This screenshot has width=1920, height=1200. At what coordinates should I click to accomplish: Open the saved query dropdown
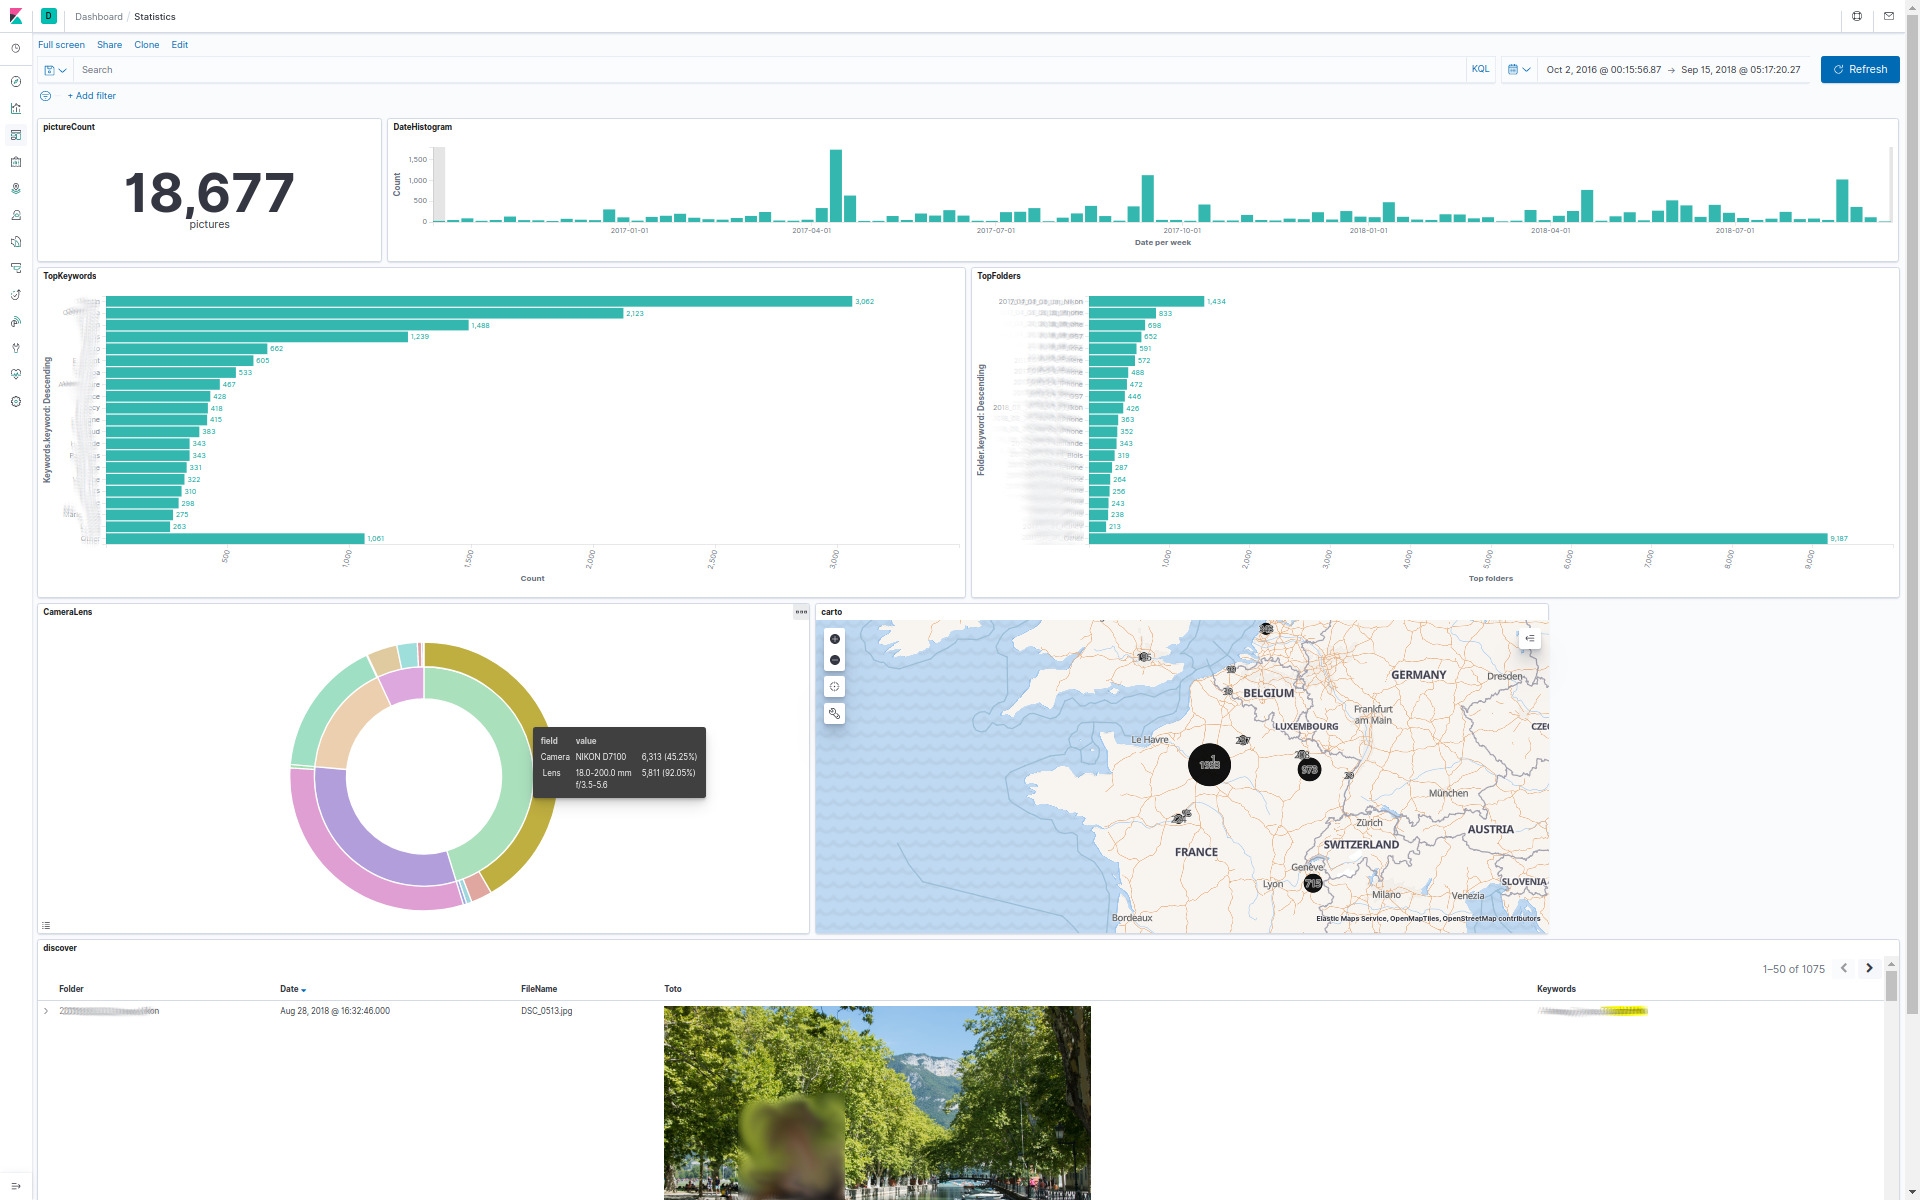[55, 70]
